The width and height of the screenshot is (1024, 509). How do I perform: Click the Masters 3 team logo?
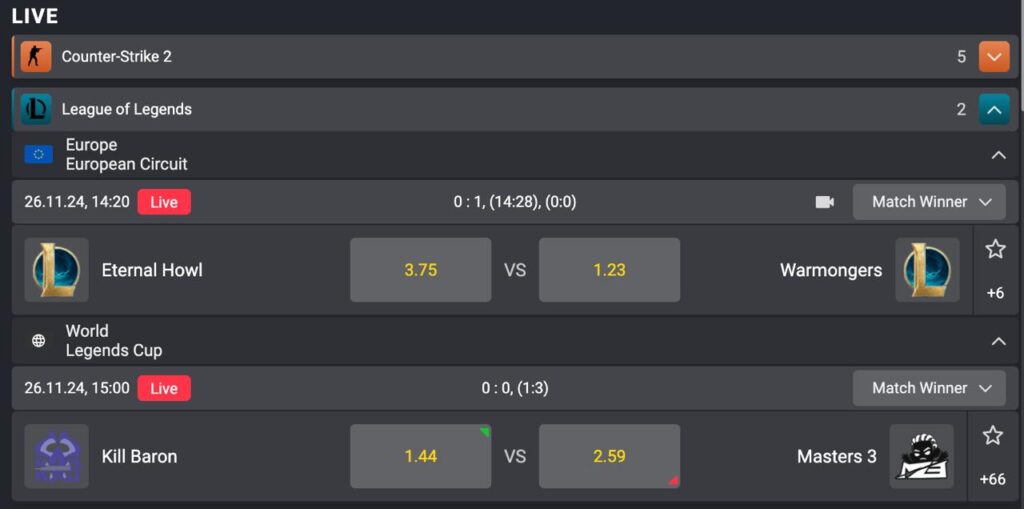921,456
